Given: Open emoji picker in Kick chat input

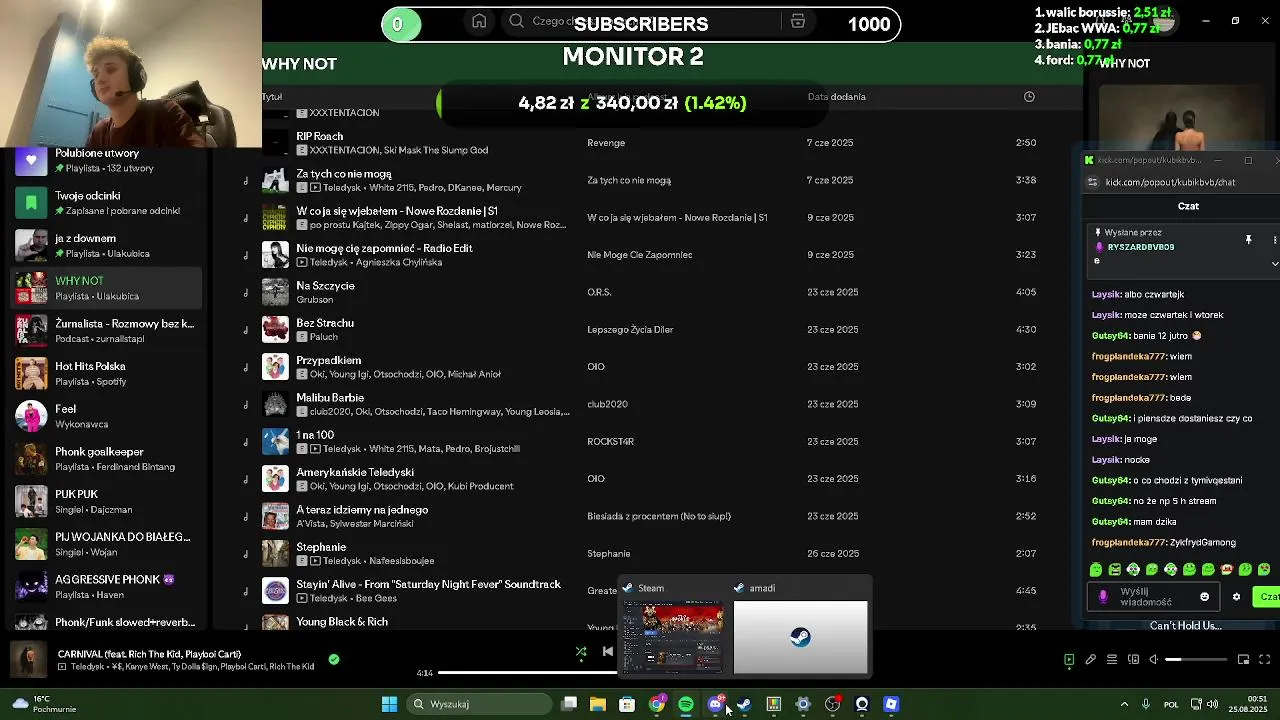Looking at the screenshot, I should tap(1204, 597).
